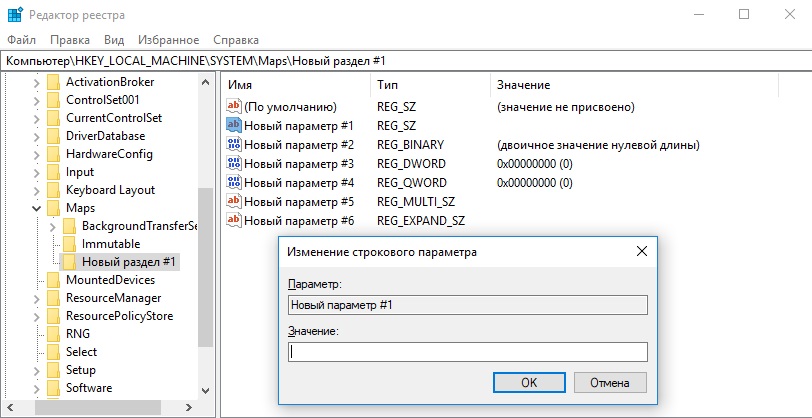
Task: Select the CurrentControlSet folder
Action: (x=113, y=118)
